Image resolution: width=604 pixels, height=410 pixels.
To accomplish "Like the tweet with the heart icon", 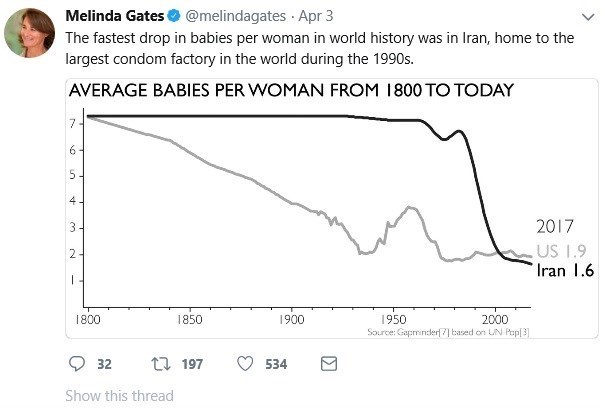I will (245, 364).
